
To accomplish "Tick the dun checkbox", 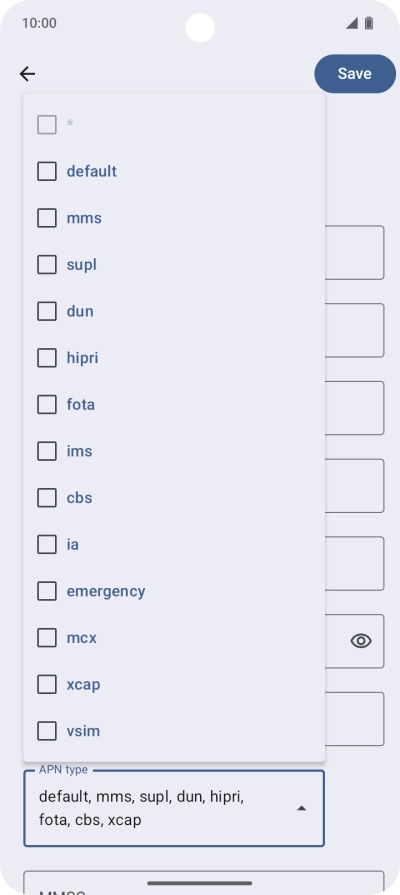I will pos(47,311).
